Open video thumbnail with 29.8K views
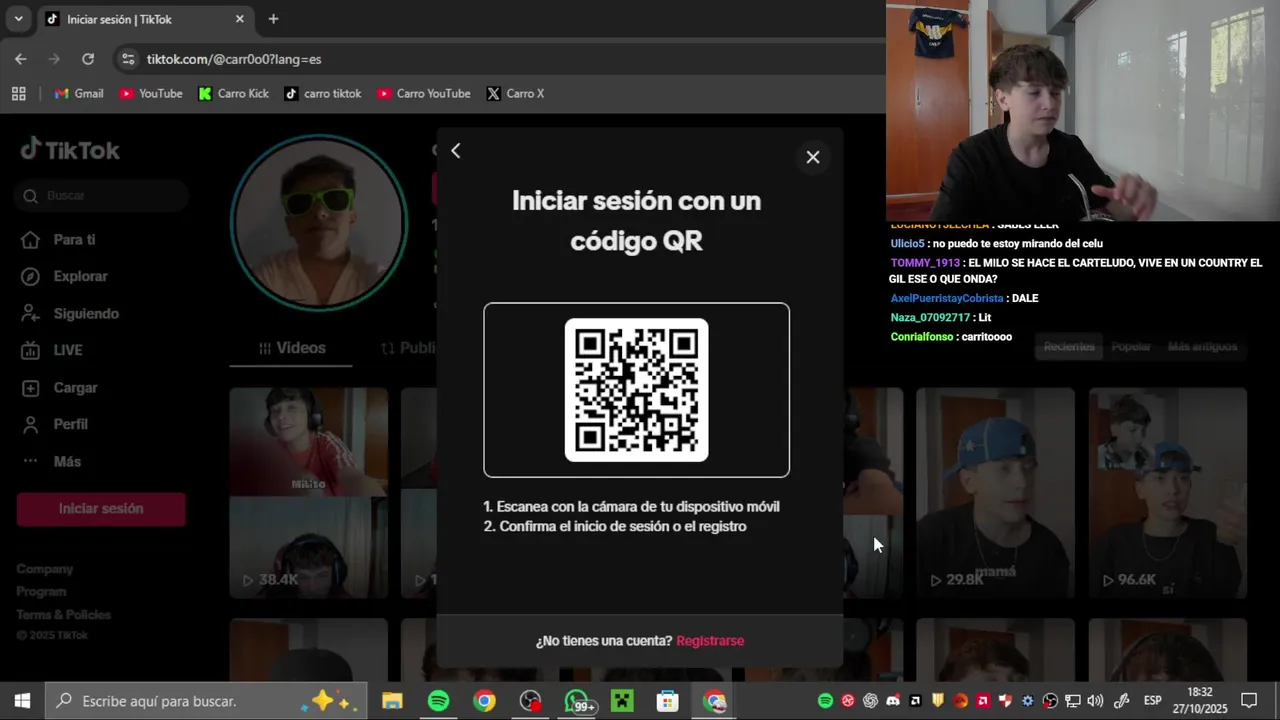The width and height of the screenshot is (1280, 720). pyautogui.click(x=995, y=493)
